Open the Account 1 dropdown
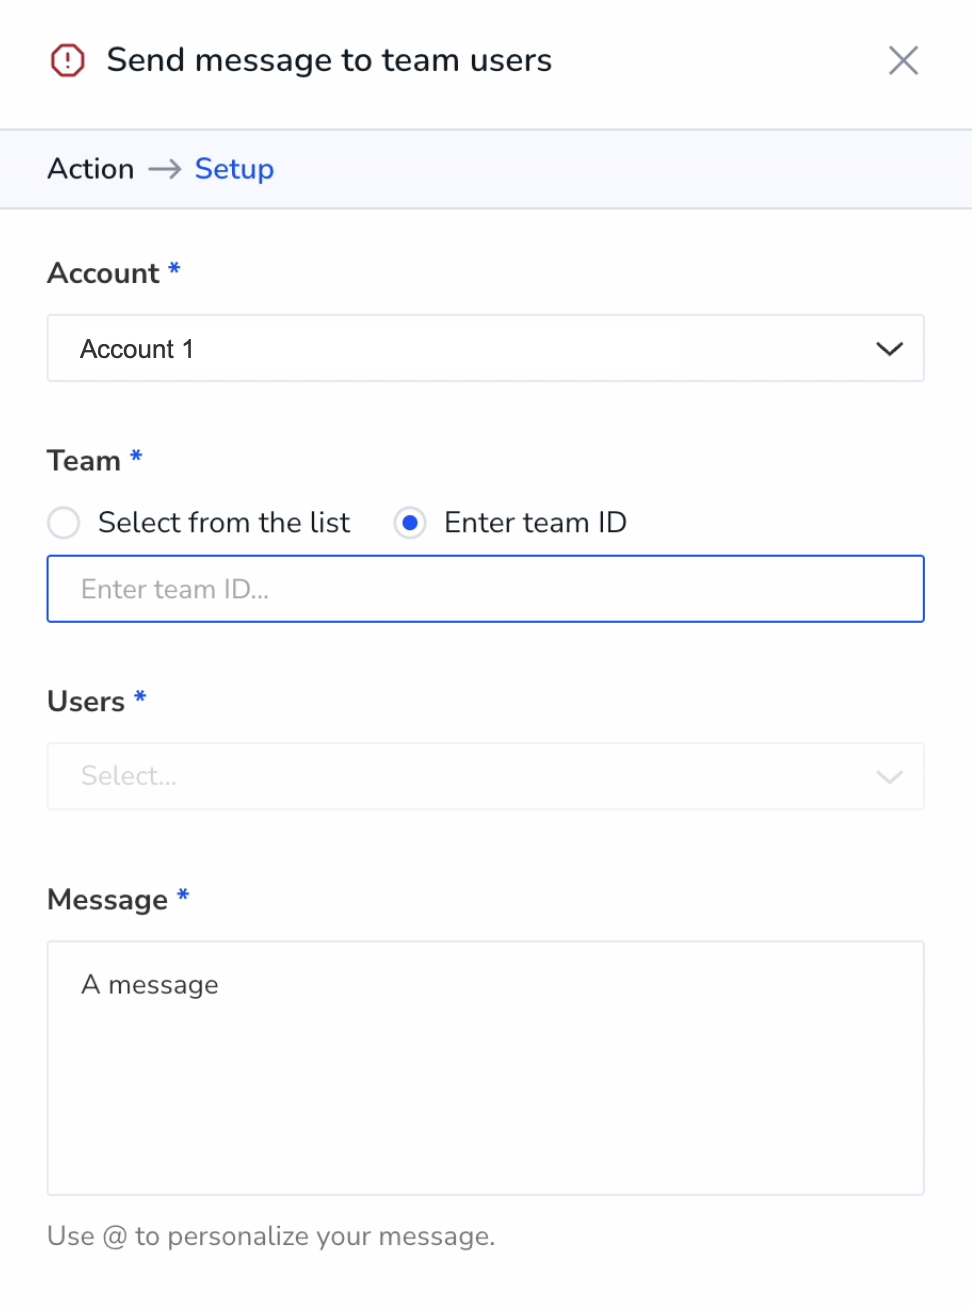 coord(485,348)
